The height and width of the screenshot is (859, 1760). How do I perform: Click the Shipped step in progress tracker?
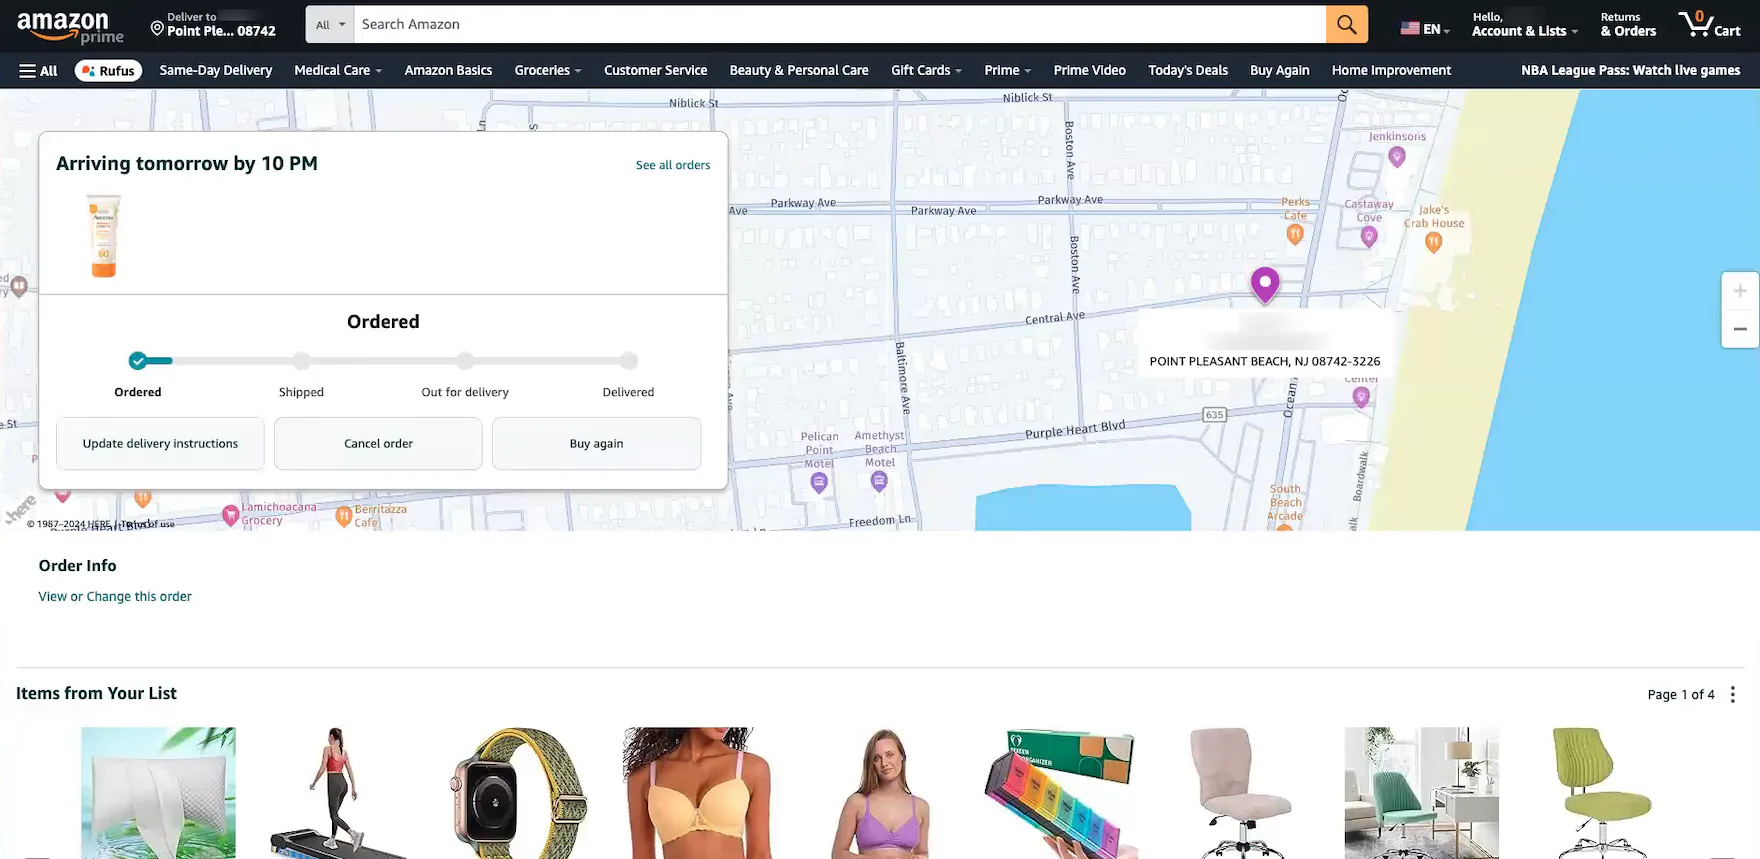tap(301, 361)
